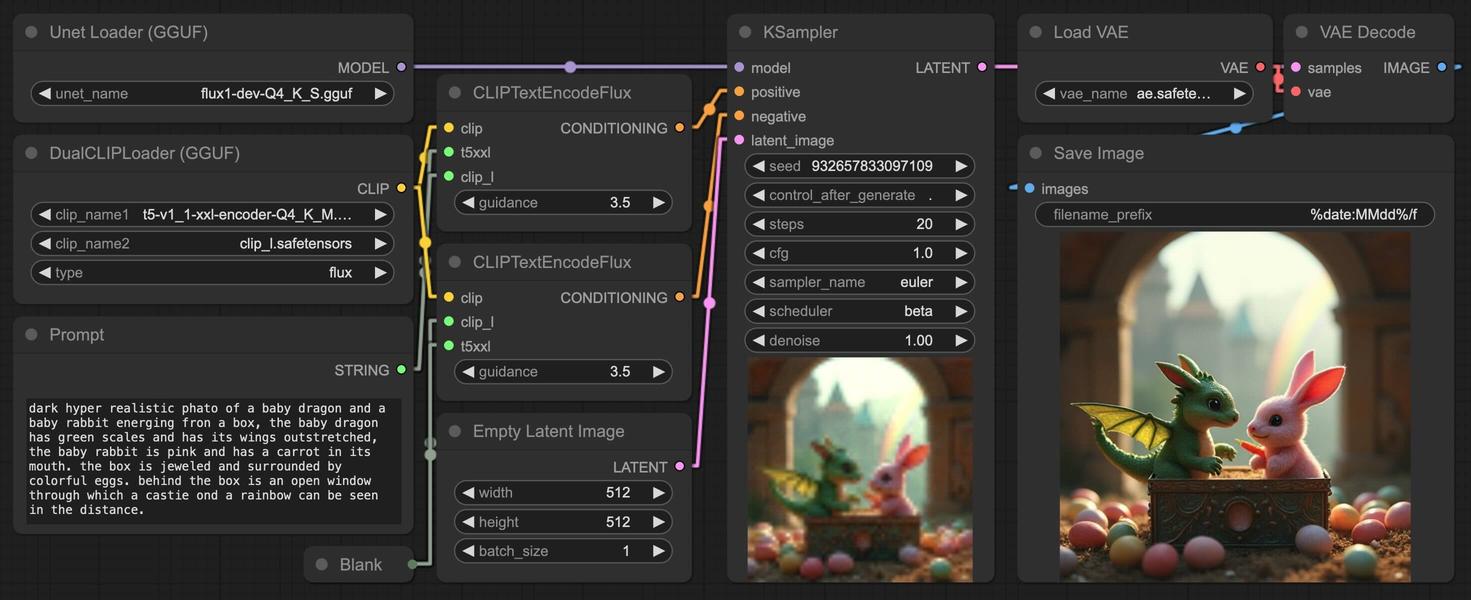
Task: Select the Empty Latent Image node title
Action: [x=548, y=431]
